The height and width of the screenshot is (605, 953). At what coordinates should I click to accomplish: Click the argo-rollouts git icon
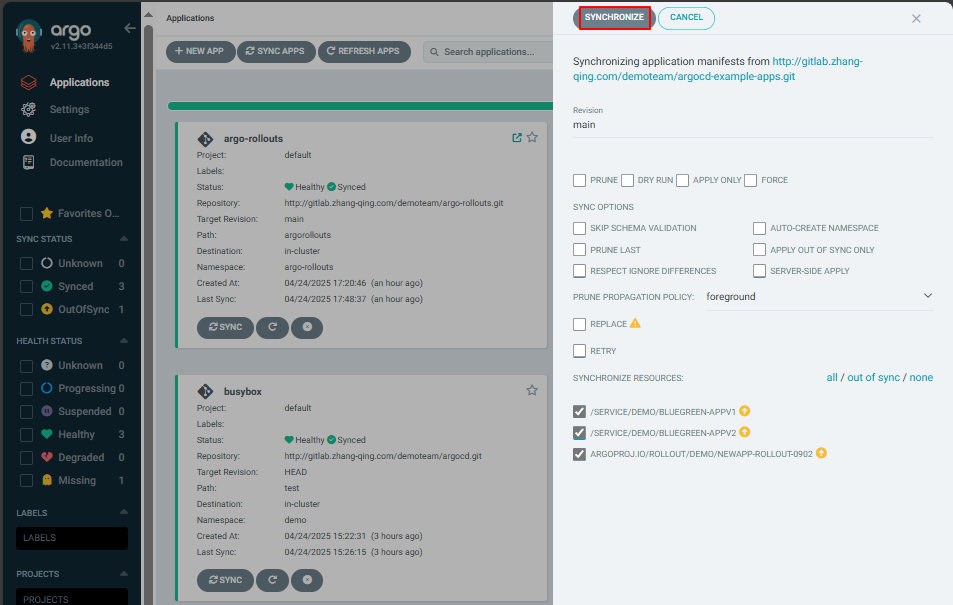(205, 139)
